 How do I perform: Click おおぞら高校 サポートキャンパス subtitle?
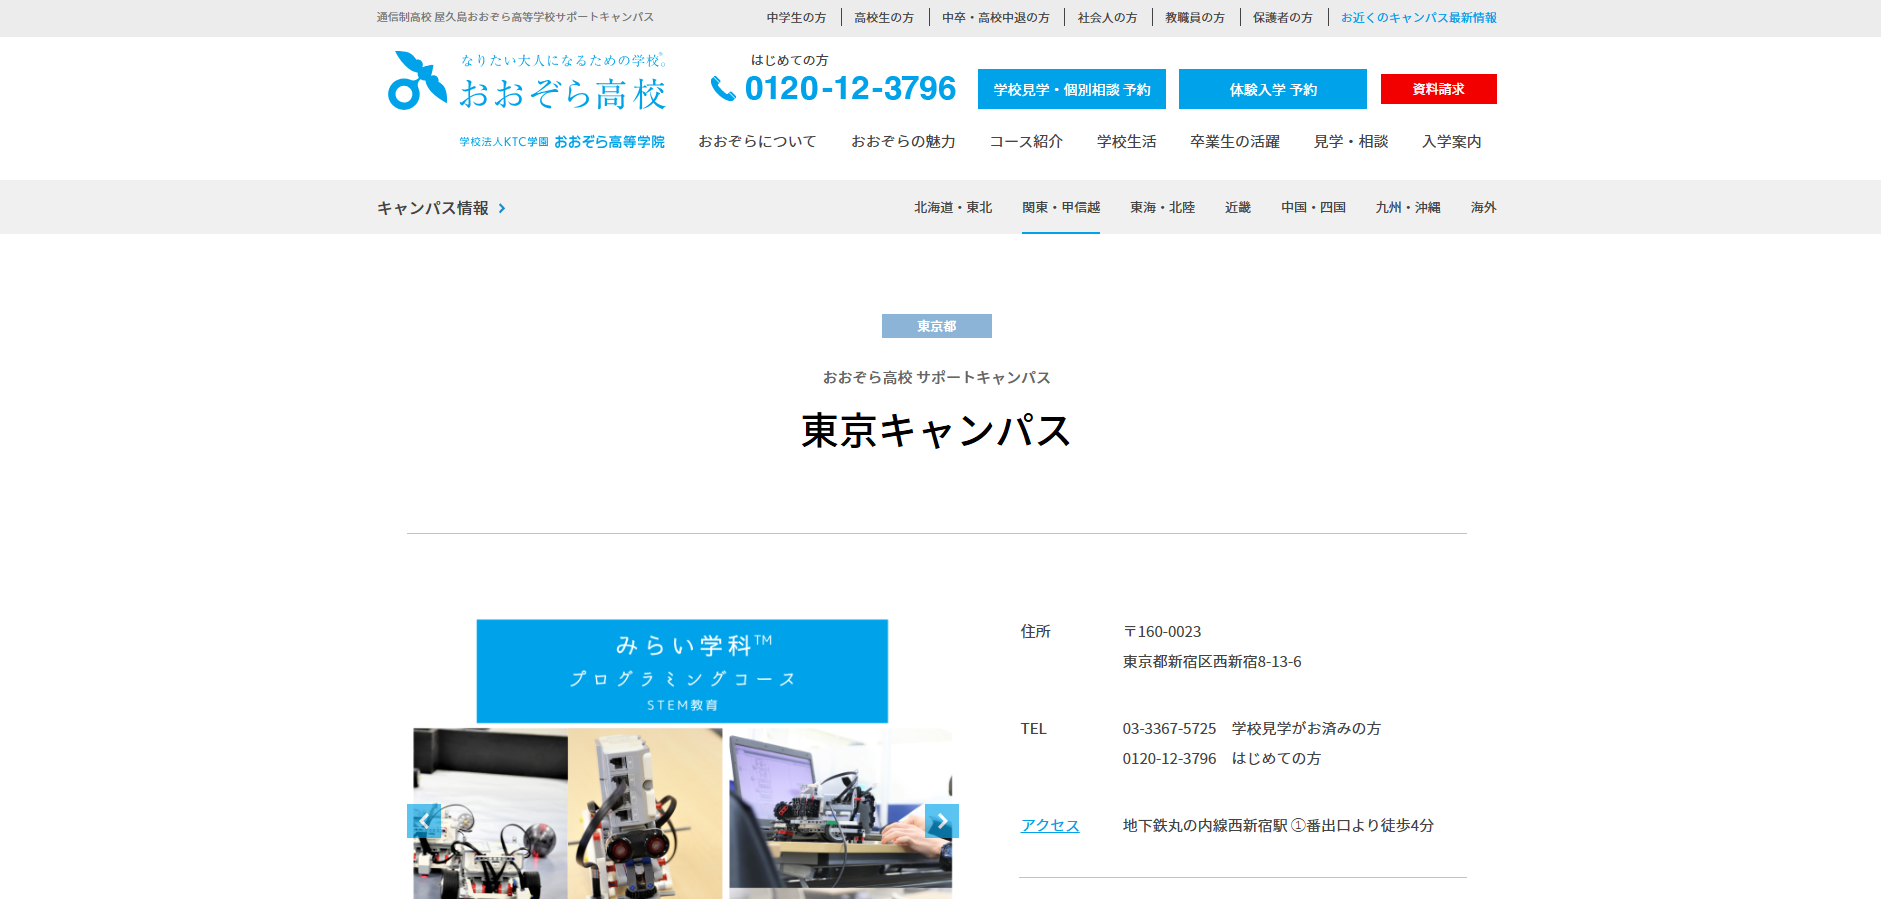937,377
